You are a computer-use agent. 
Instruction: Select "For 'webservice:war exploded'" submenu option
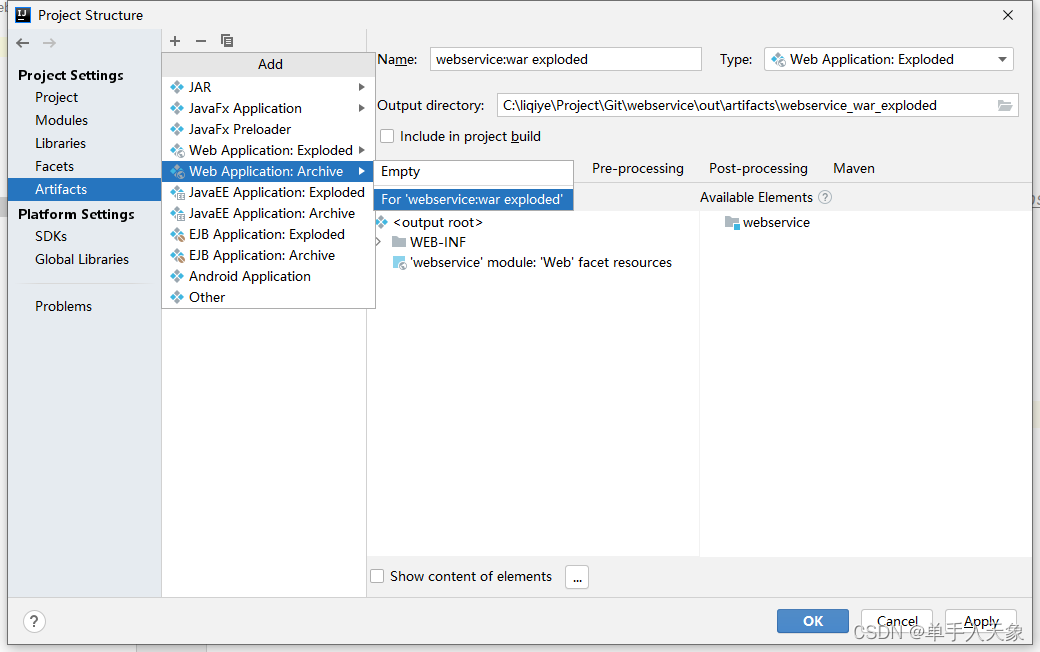click(x=472, y=199)
